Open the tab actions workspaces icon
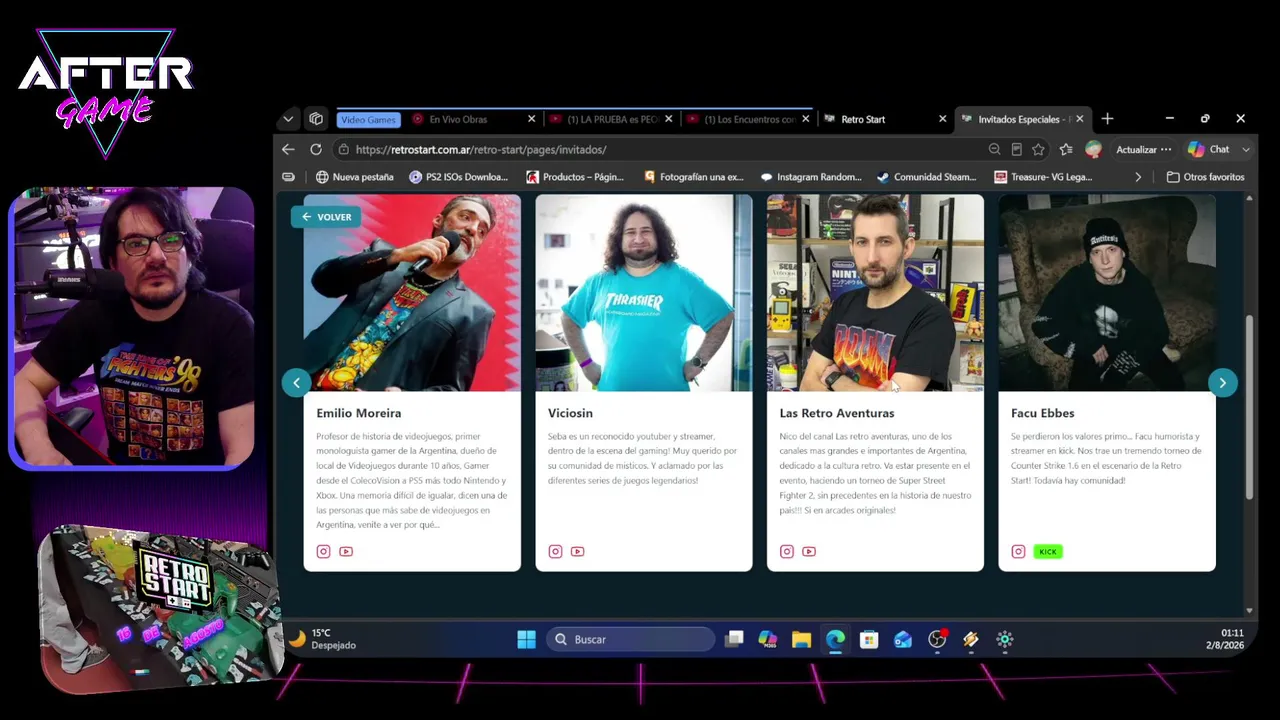Image resolution: width=1280 pixels, height=720 pixels. pyautogui.click(x=316, y=119)
